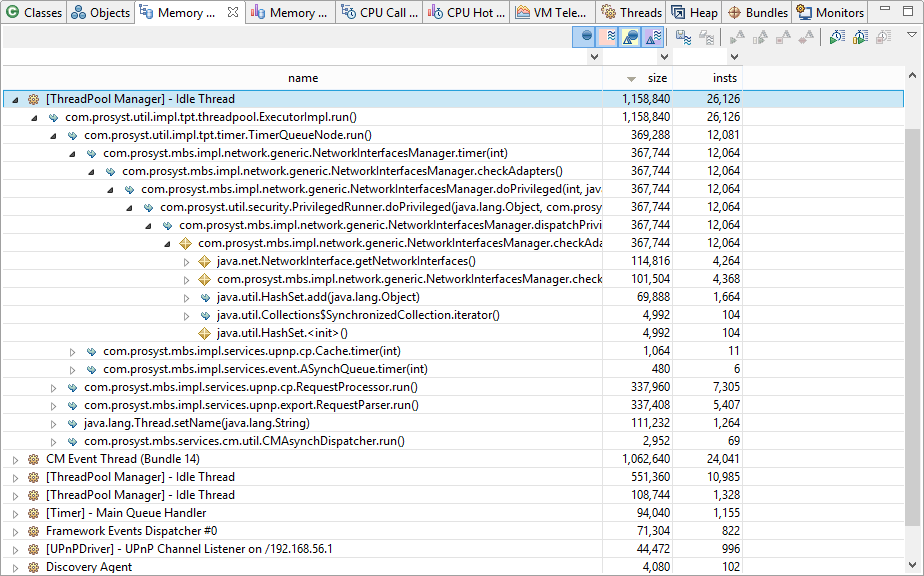Expand the CM Event Thread (Bundle 14) node
Viewport: 924px width, 576px height.
(x=15, y=459)
